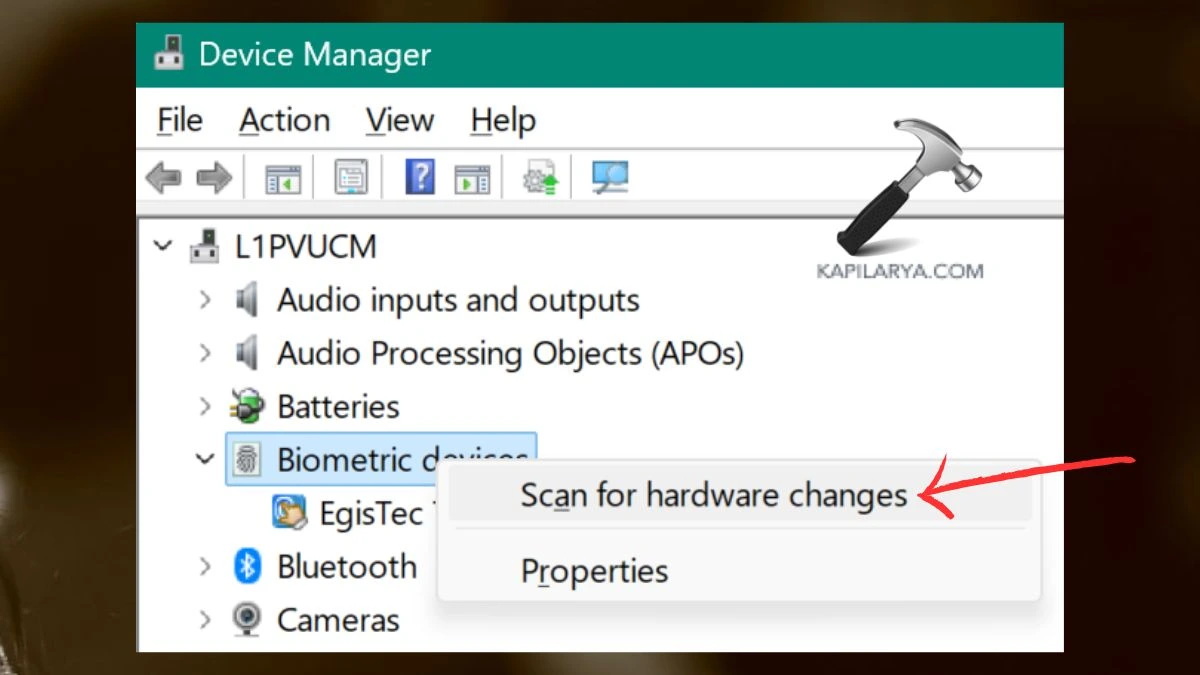Open the File menu
Image resolution: width=1200 pixels, height=675 pixels.
tap(180, 121)
